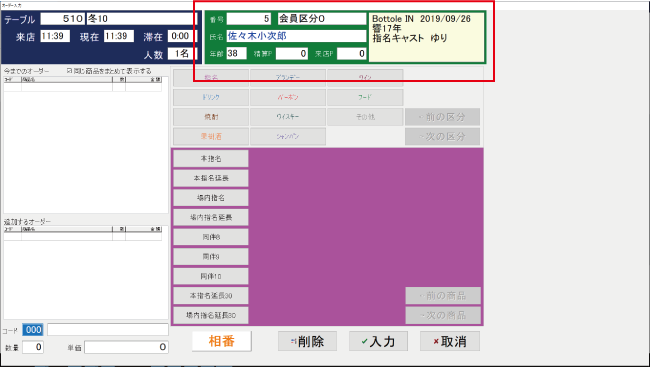Click the yellow Bottole IN memo box

tap(426, 37)
